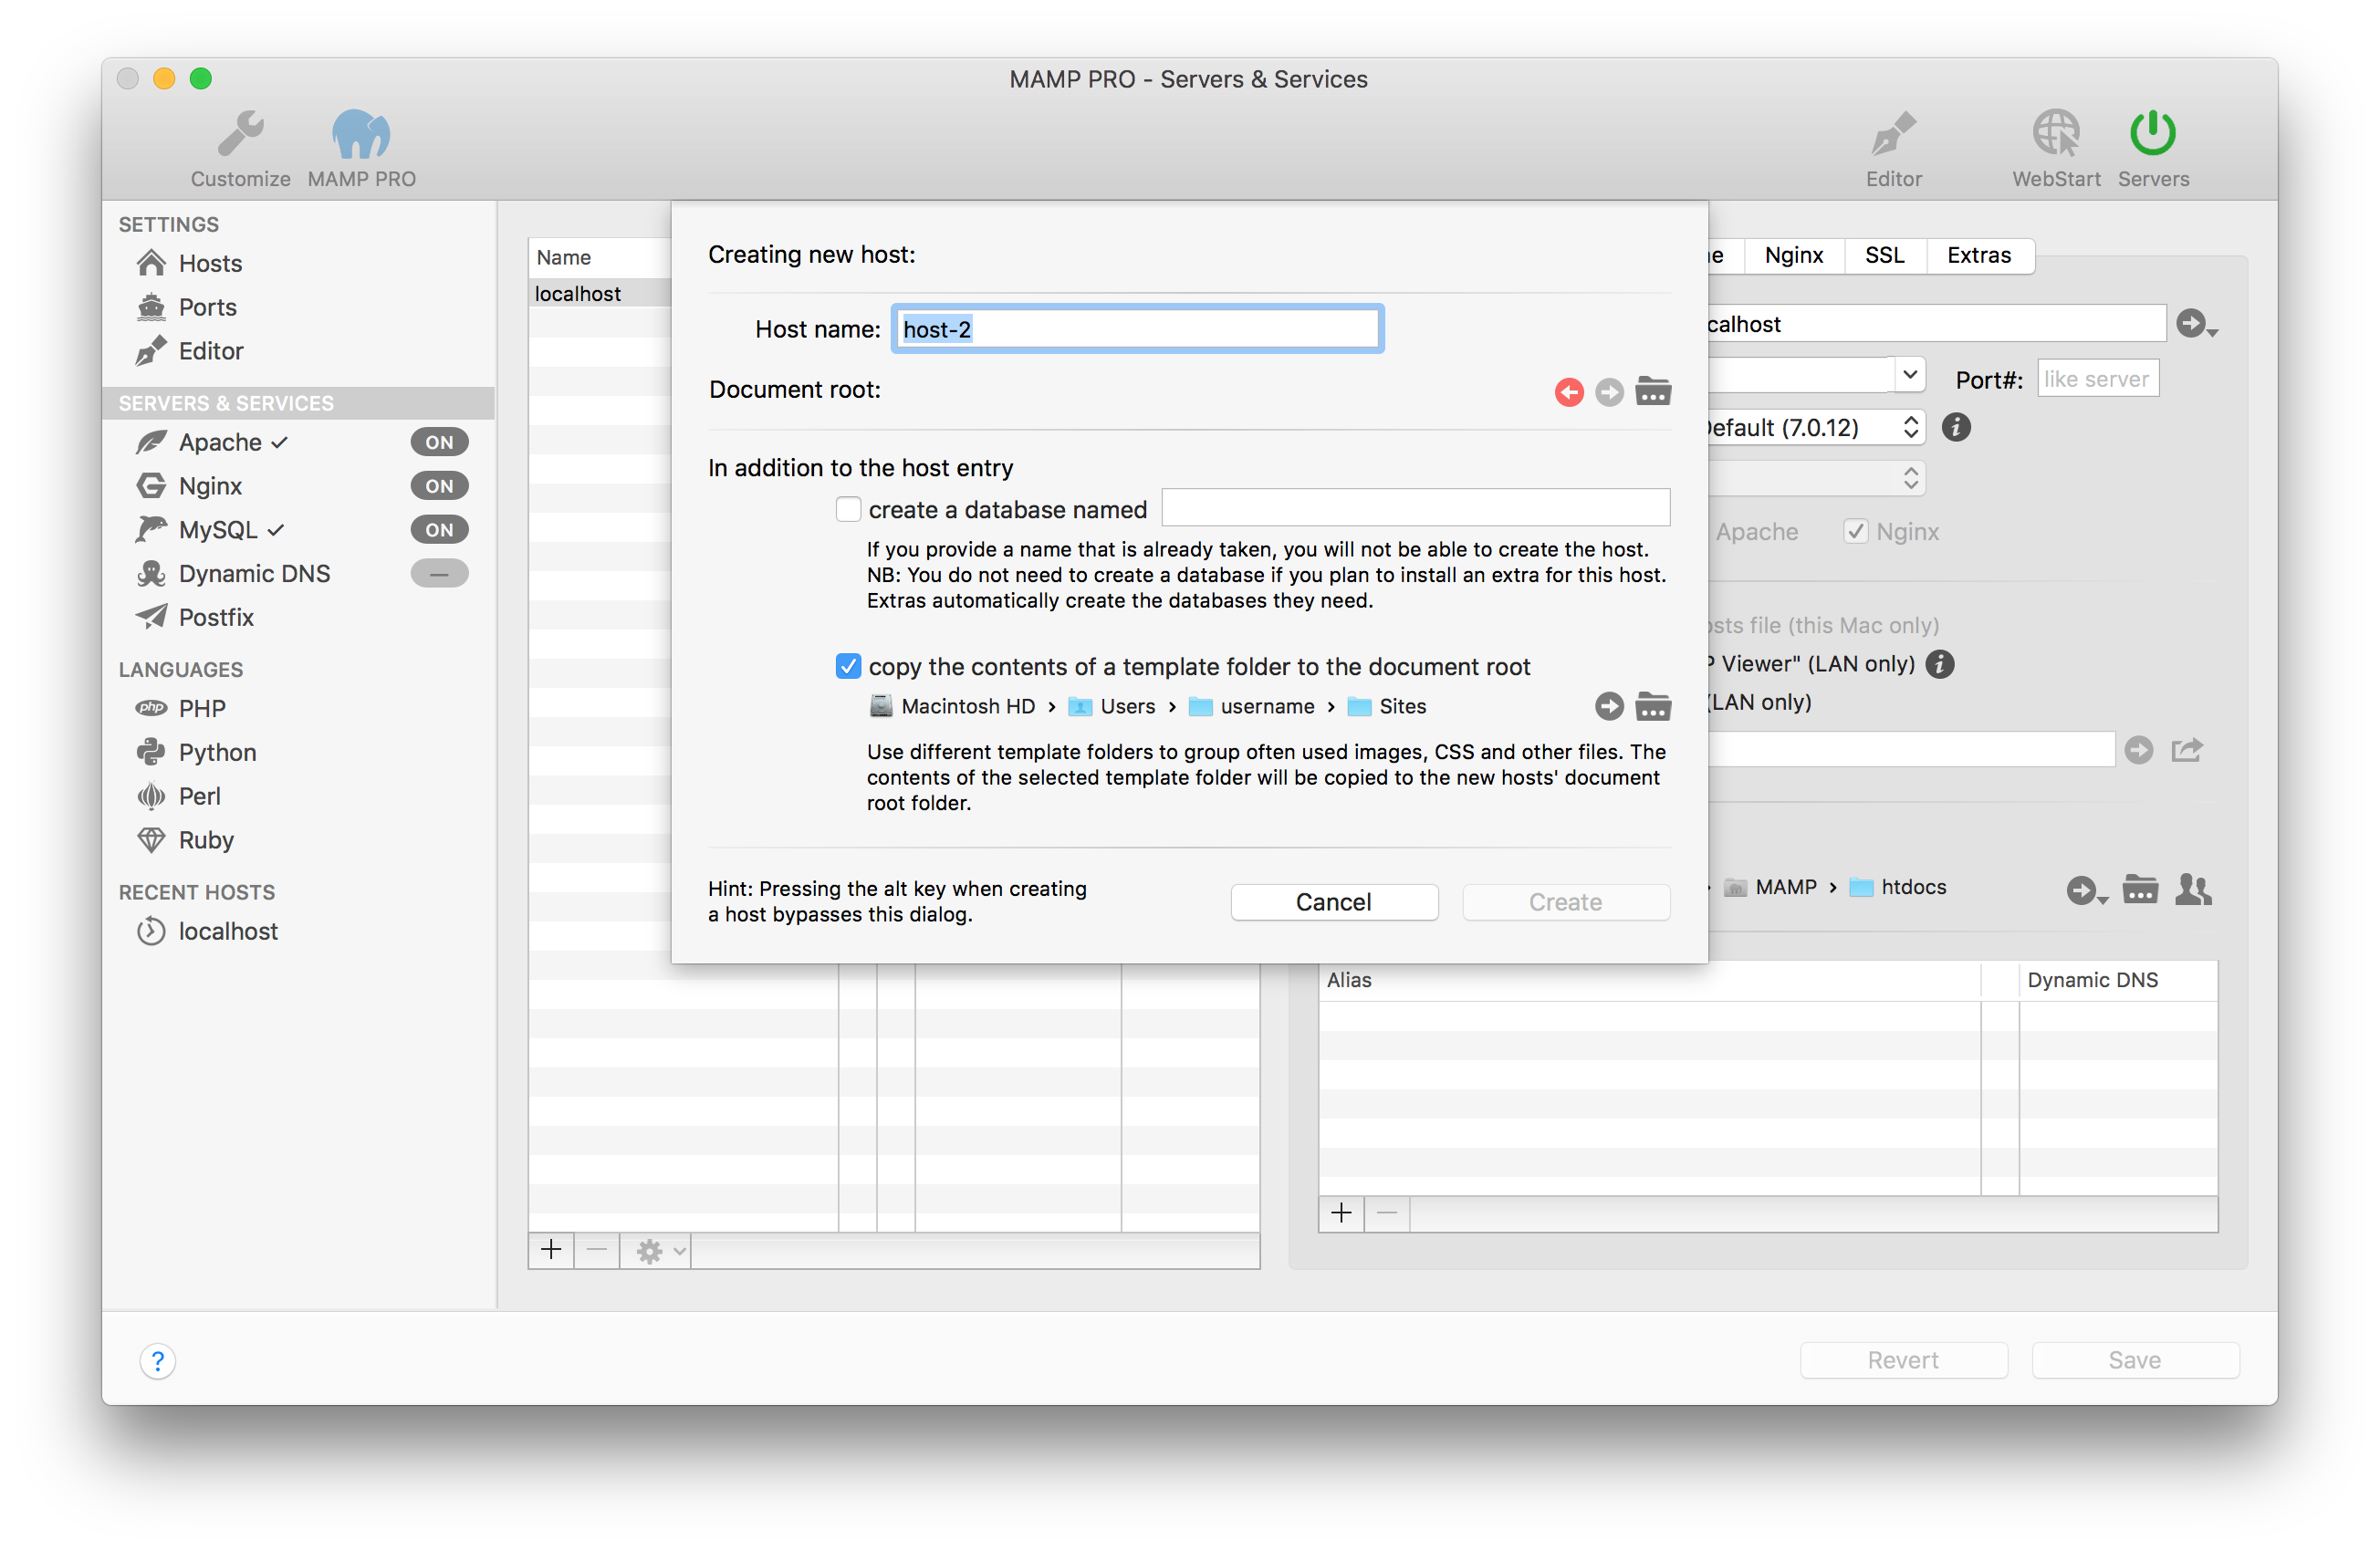Toggle the Dynamic DNS switch
Viewport: 2380px width, 1551px height.
click(x=439, y=574)
